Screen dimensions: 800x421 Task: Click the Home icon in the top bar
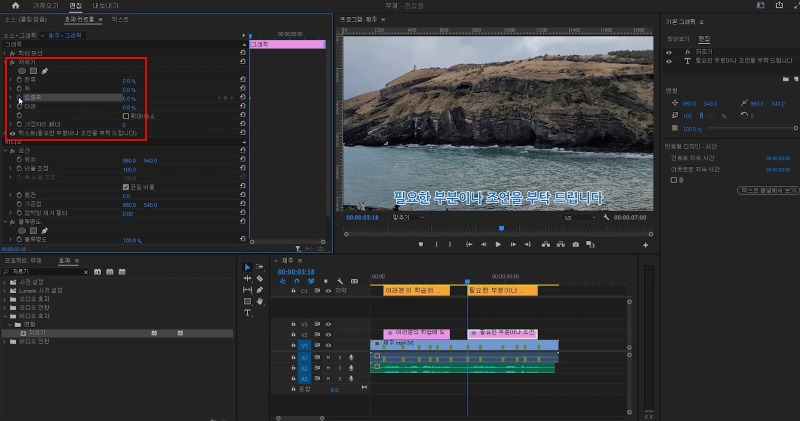15,6
